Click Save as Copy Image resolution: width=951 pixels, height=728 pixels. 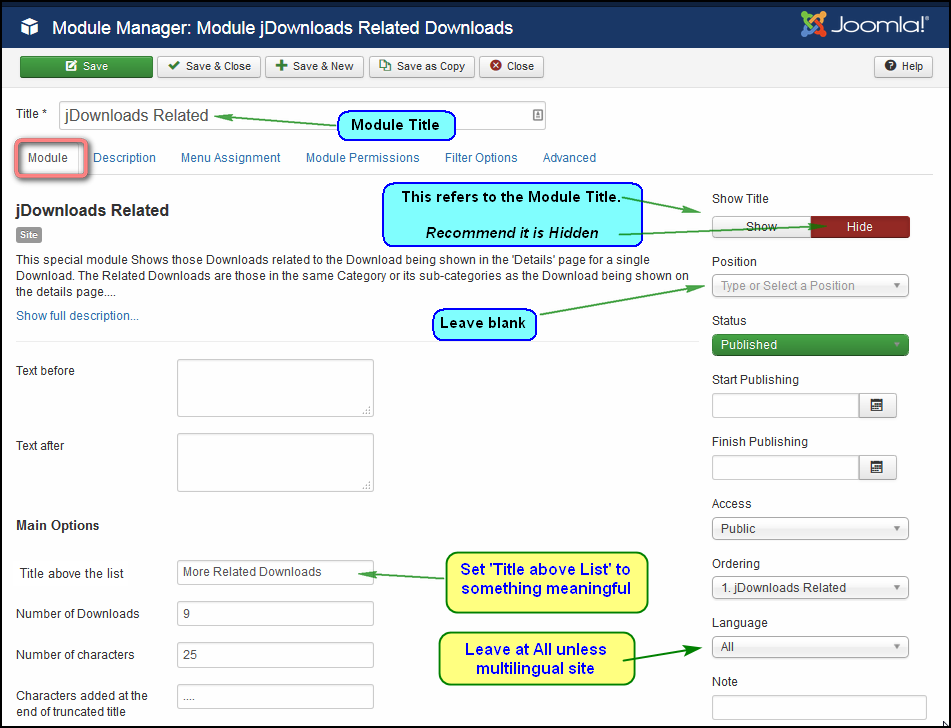(x=422, y=67)
